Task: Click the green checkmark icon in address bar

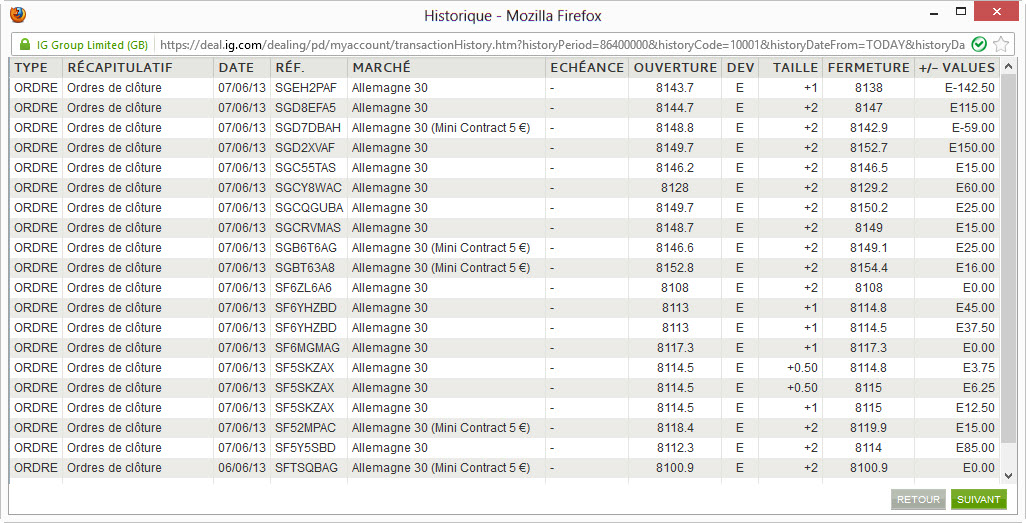Action: [979, 45]
